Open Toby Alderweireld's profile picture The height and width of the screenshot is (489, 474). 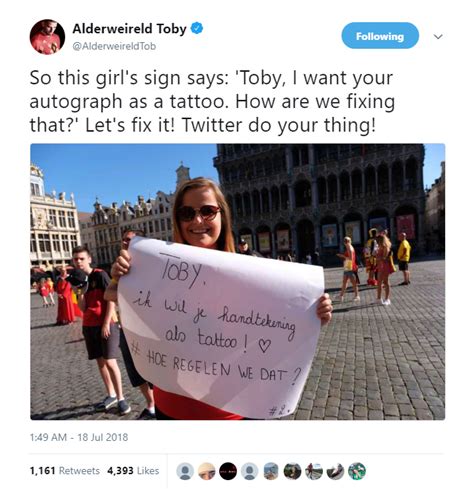pos(47,37)
